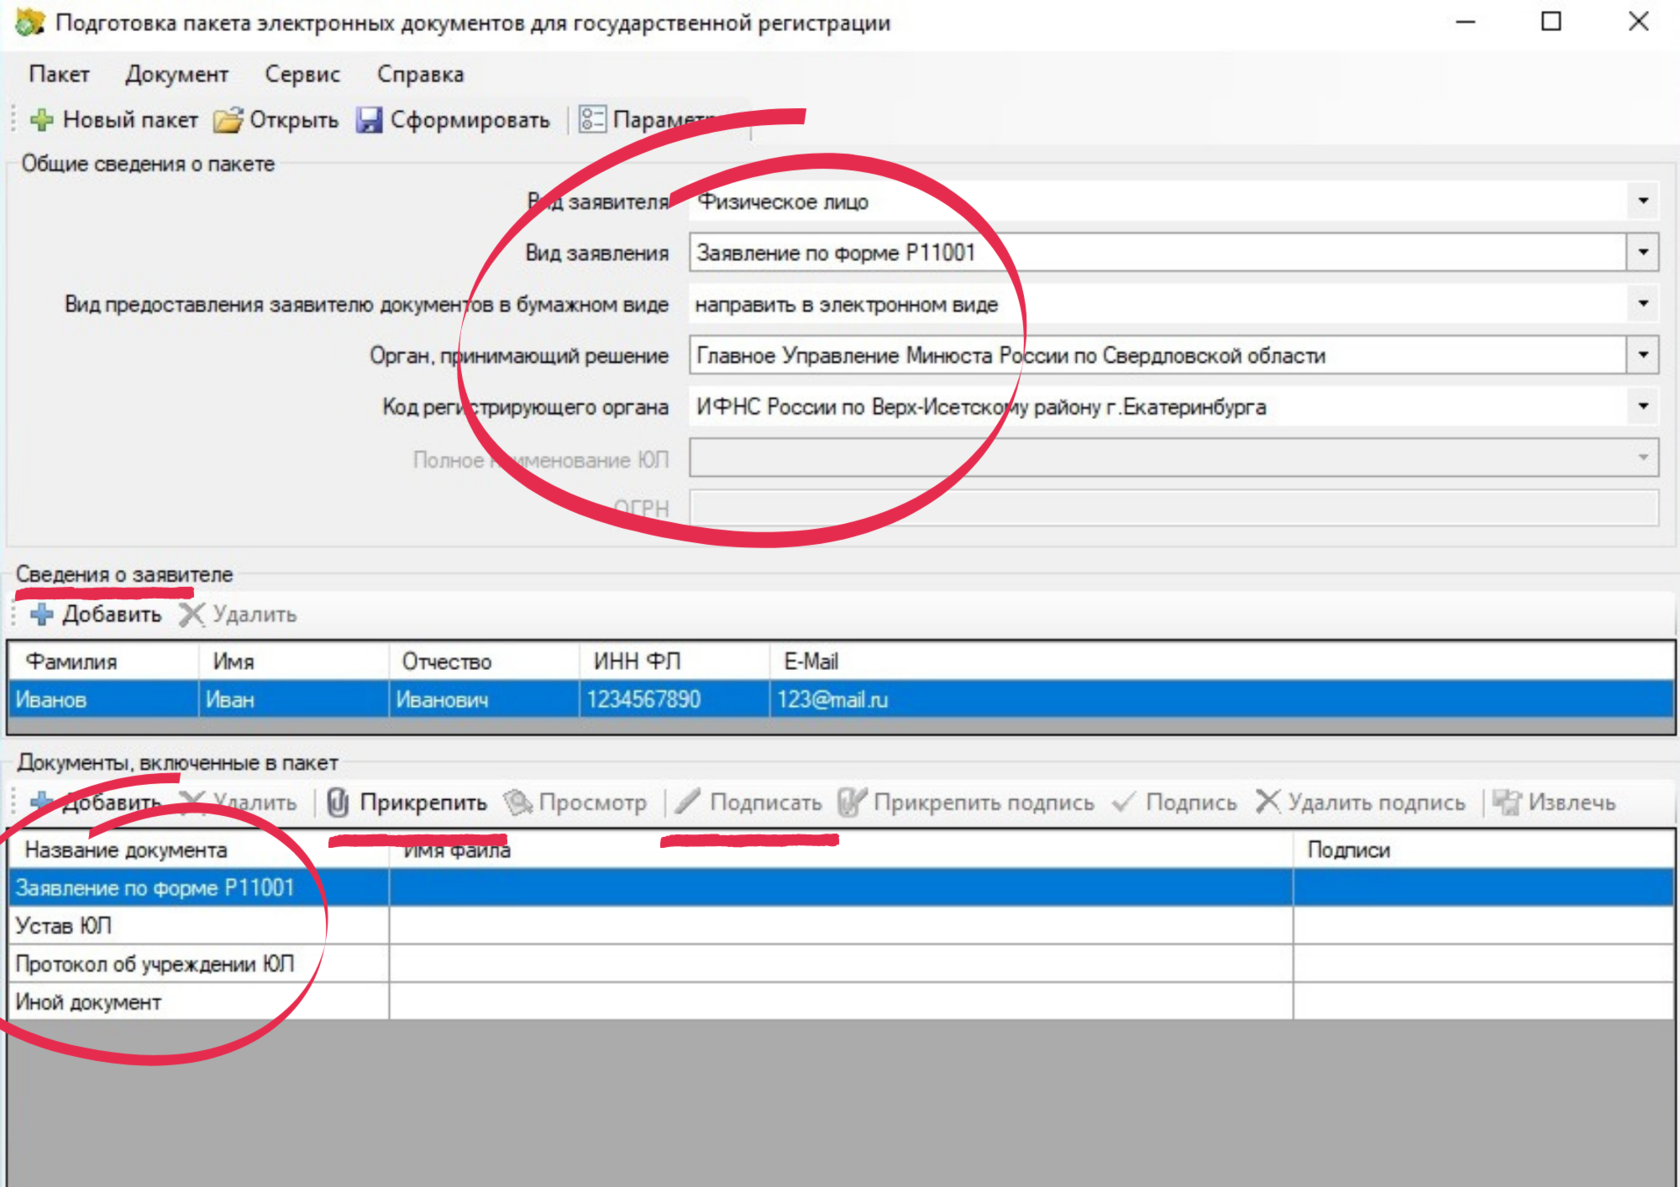Screen dimensions: 1680x1187
Task: Select the Устав ЮЛ document row
Action: [x=841, y=925]
